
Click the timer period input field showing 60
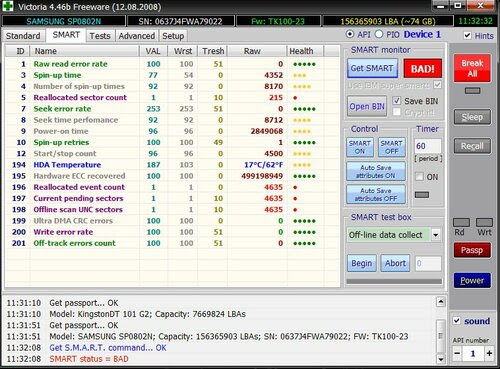pyautogui.click(x=428, y=146)
